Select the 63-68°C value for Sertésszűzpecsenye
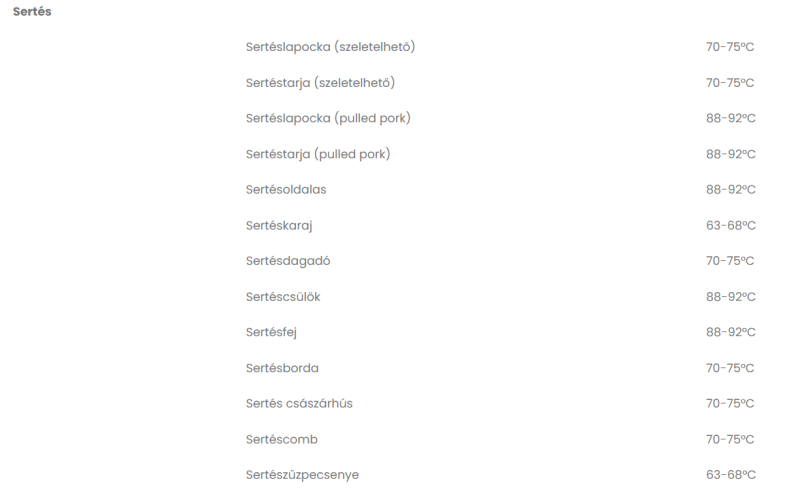 pos(731,475)
